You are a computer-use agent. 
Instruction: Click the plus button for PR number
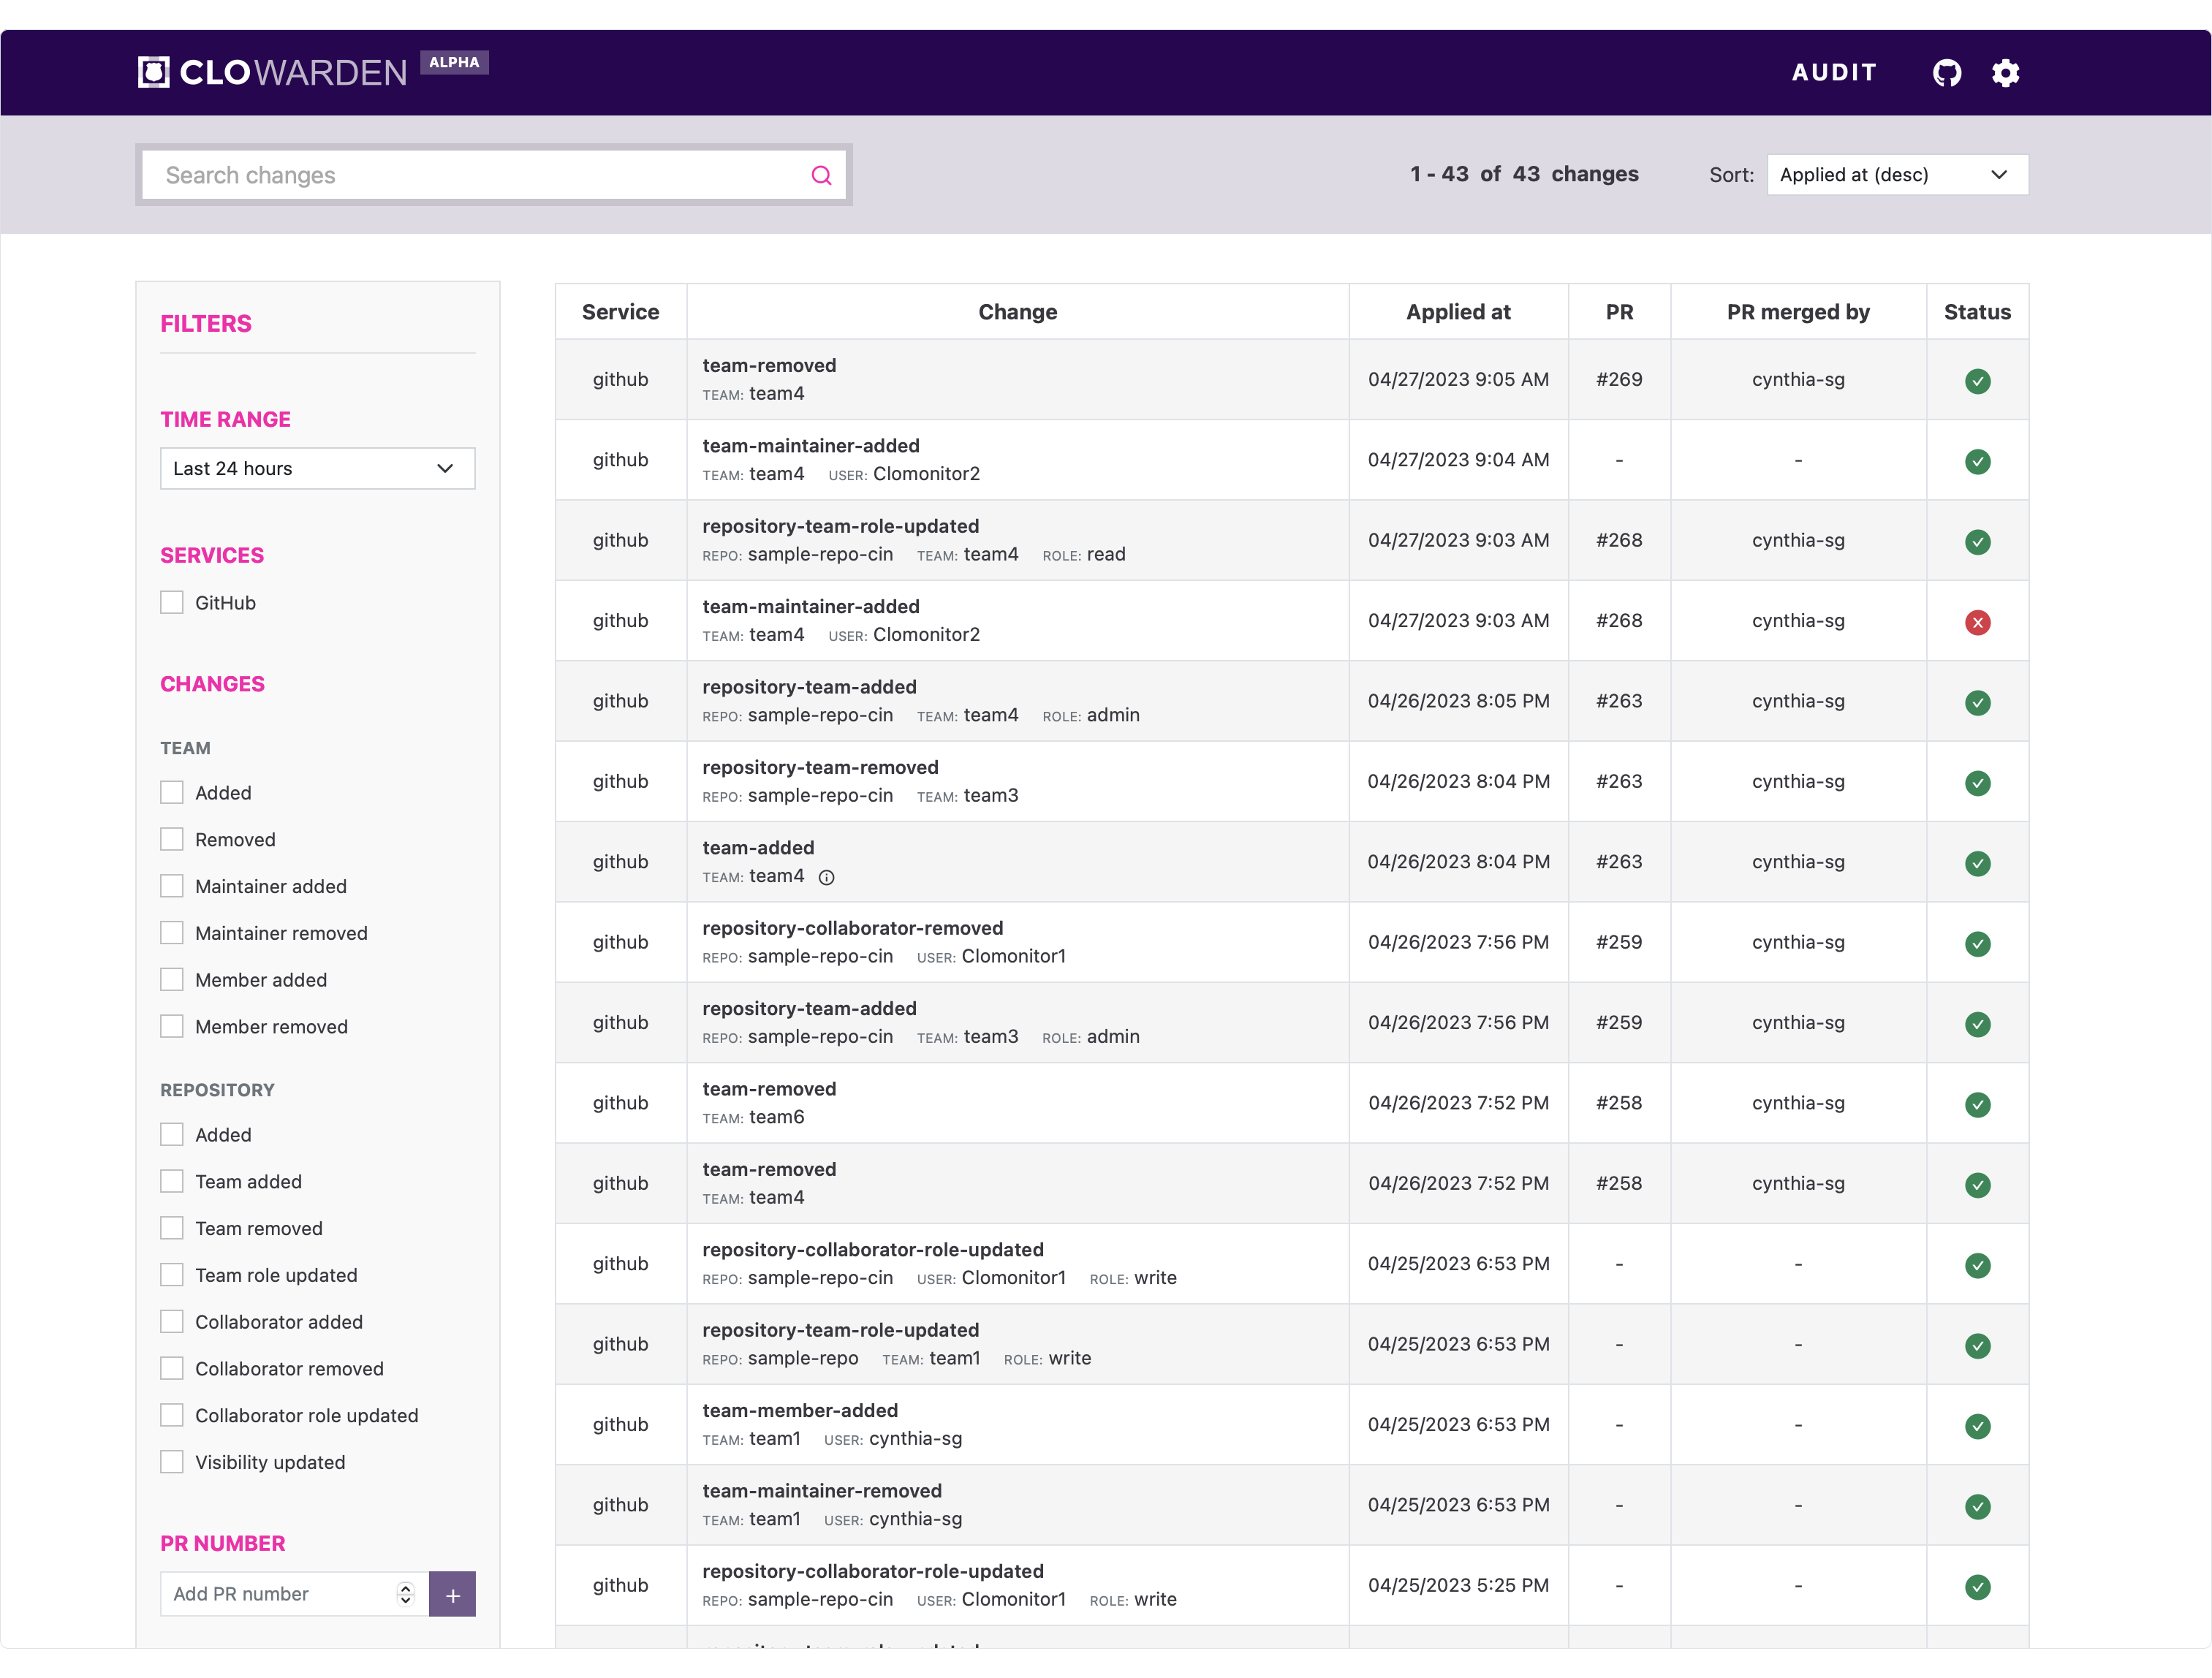point(452,1594)
